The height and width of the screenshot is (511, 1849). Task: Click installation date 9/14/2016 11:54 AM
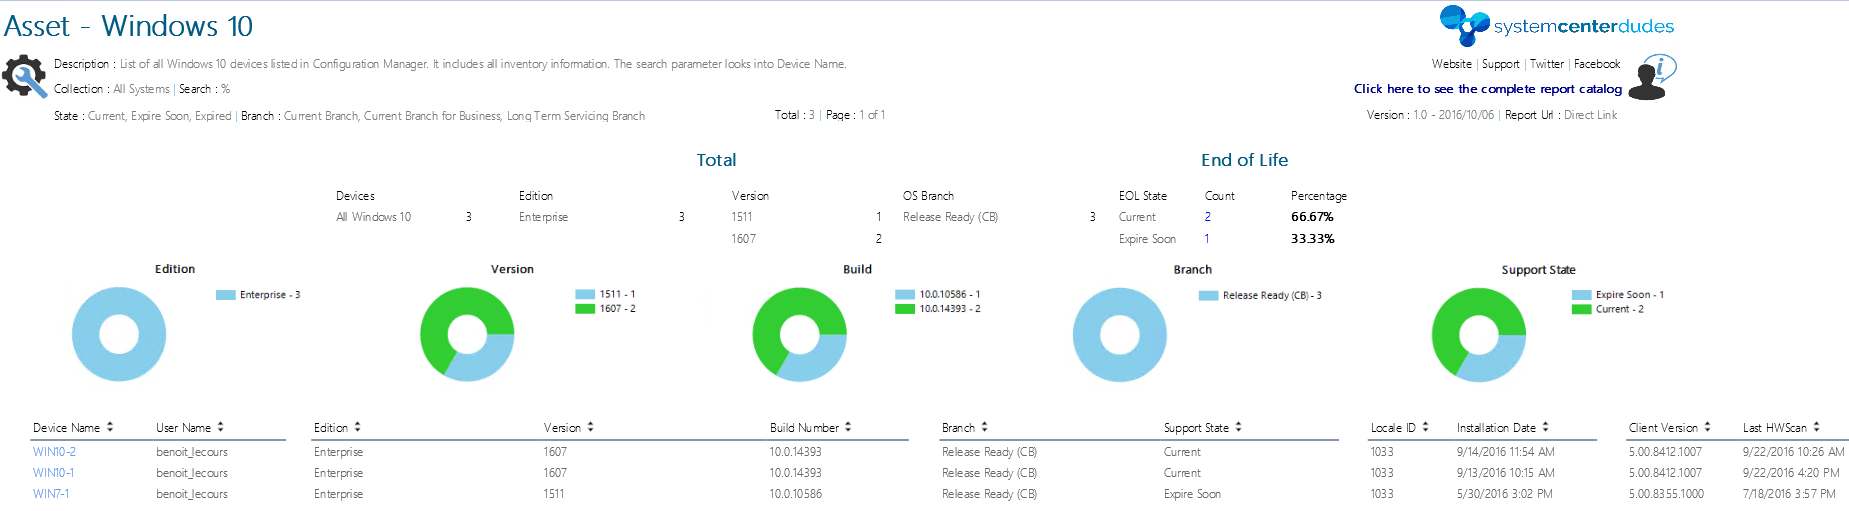click(1505, 452)
